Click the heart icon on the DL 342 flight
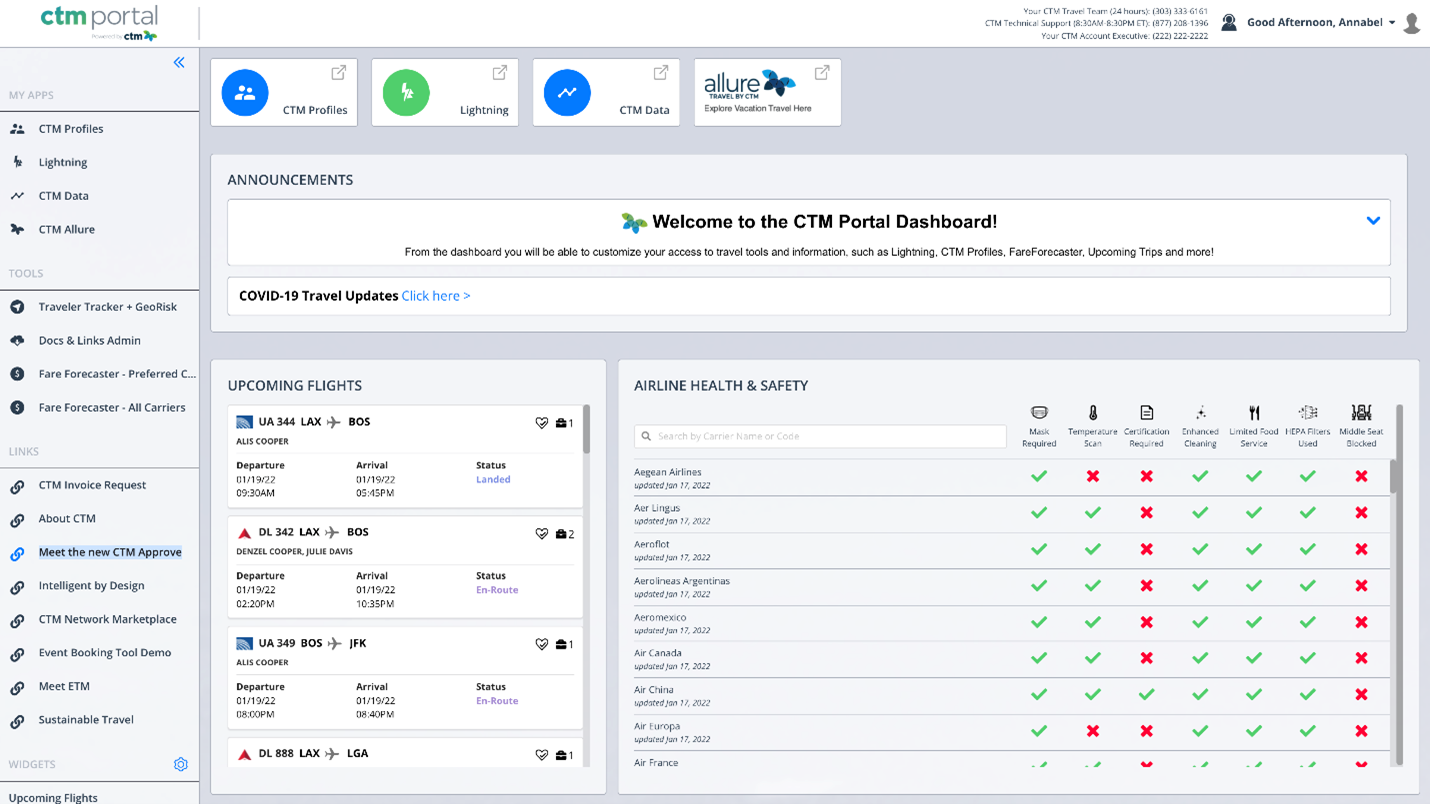The width and height of the screenshot is (1430, 804). 542,534
